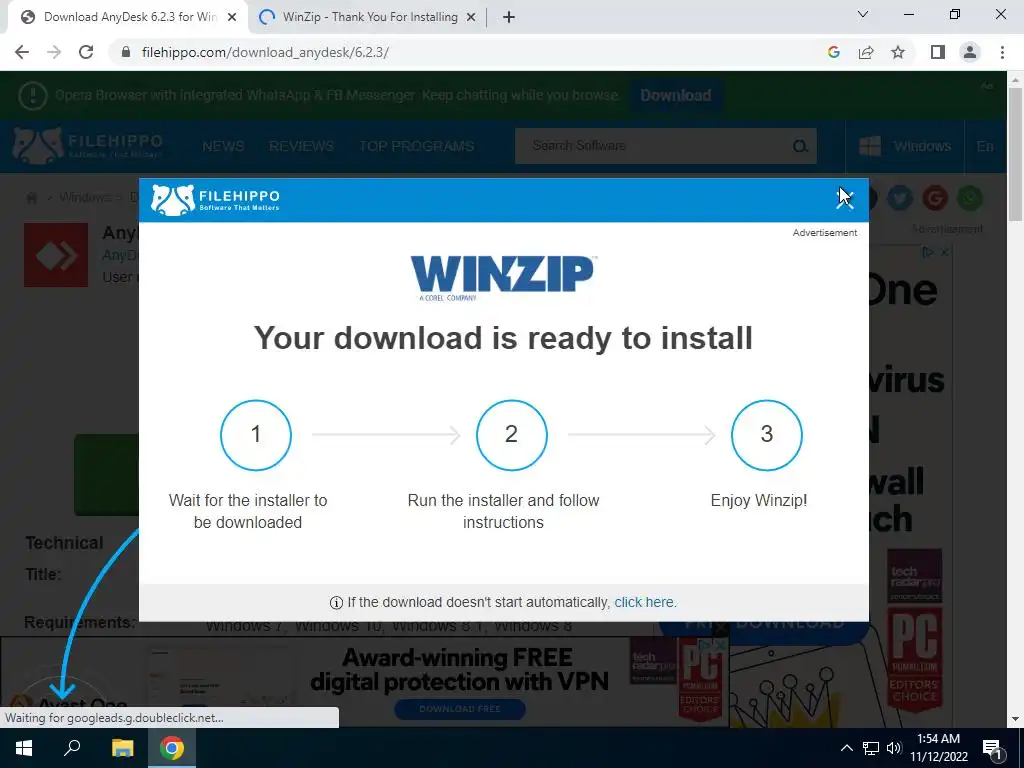Image resolution: width=1024 pixels, height=768 pixels.
Task: Open the notification center icon
Action: 993,748
